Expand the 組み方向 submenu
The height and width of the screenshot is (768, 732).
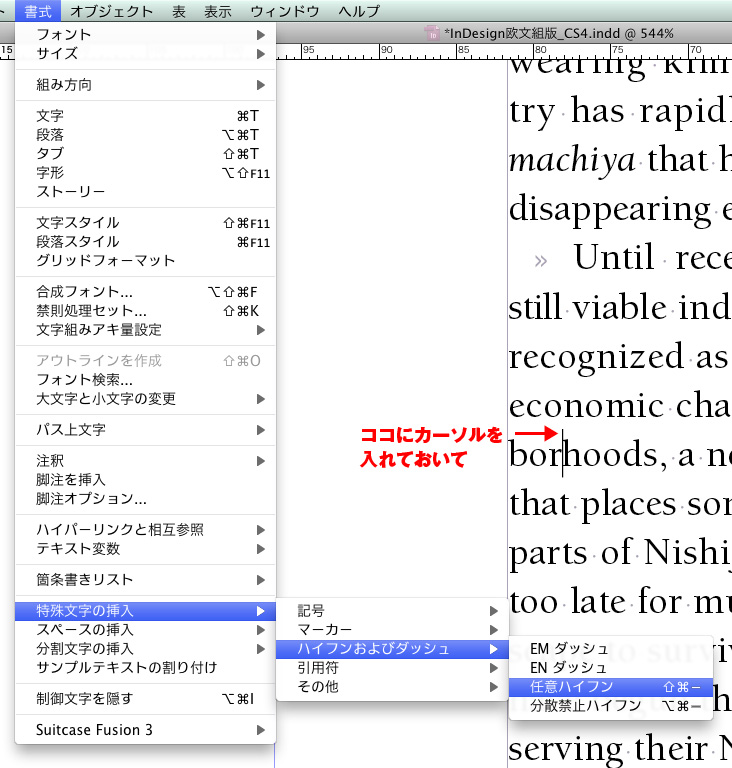click(x=145, y=85)
